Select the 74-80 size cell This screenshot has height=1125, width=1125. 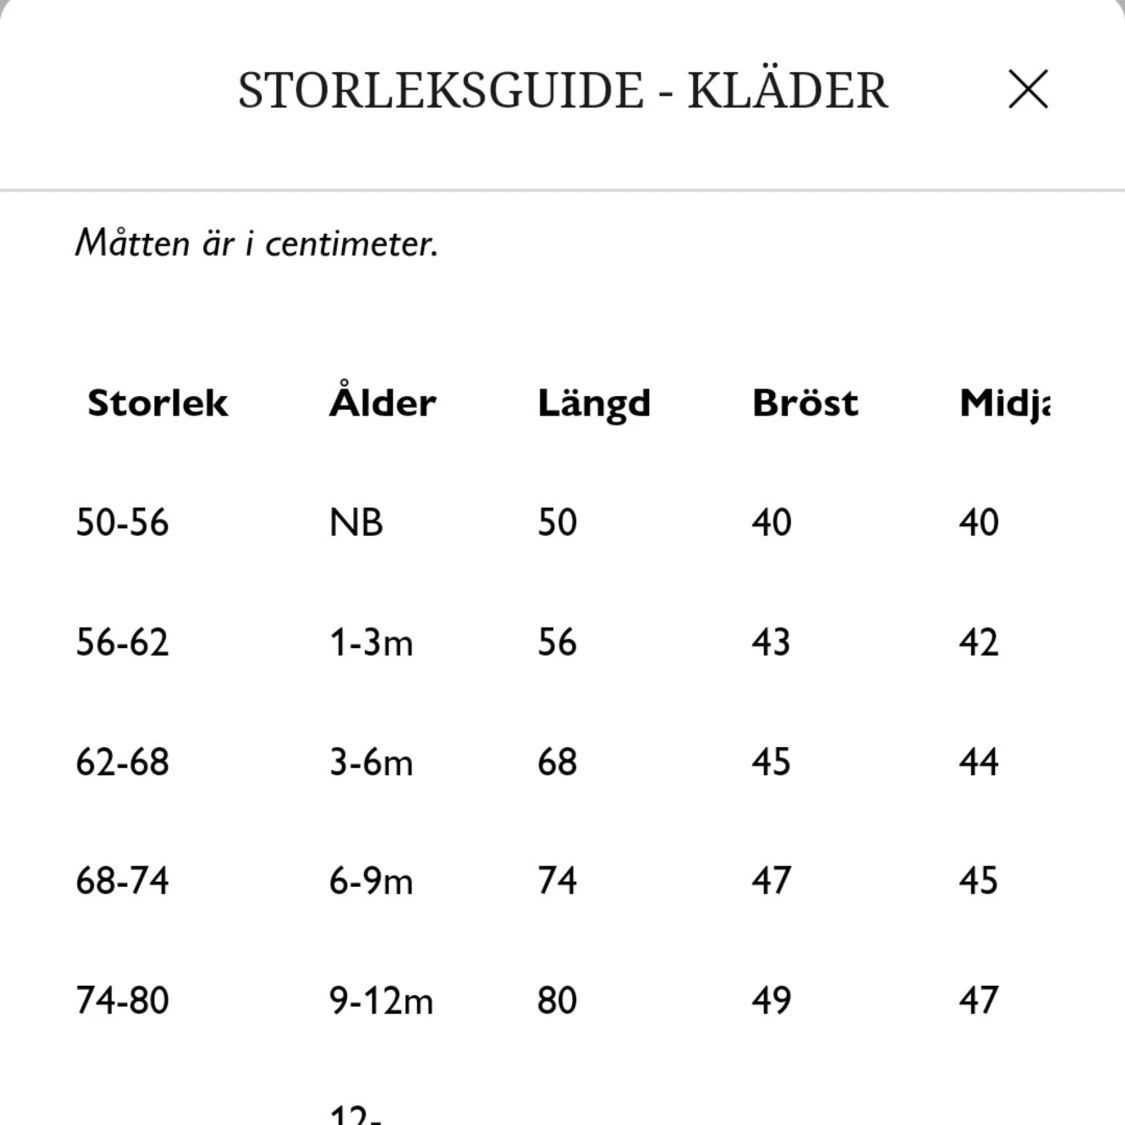pyautogui.click(x=122, y=1000)
